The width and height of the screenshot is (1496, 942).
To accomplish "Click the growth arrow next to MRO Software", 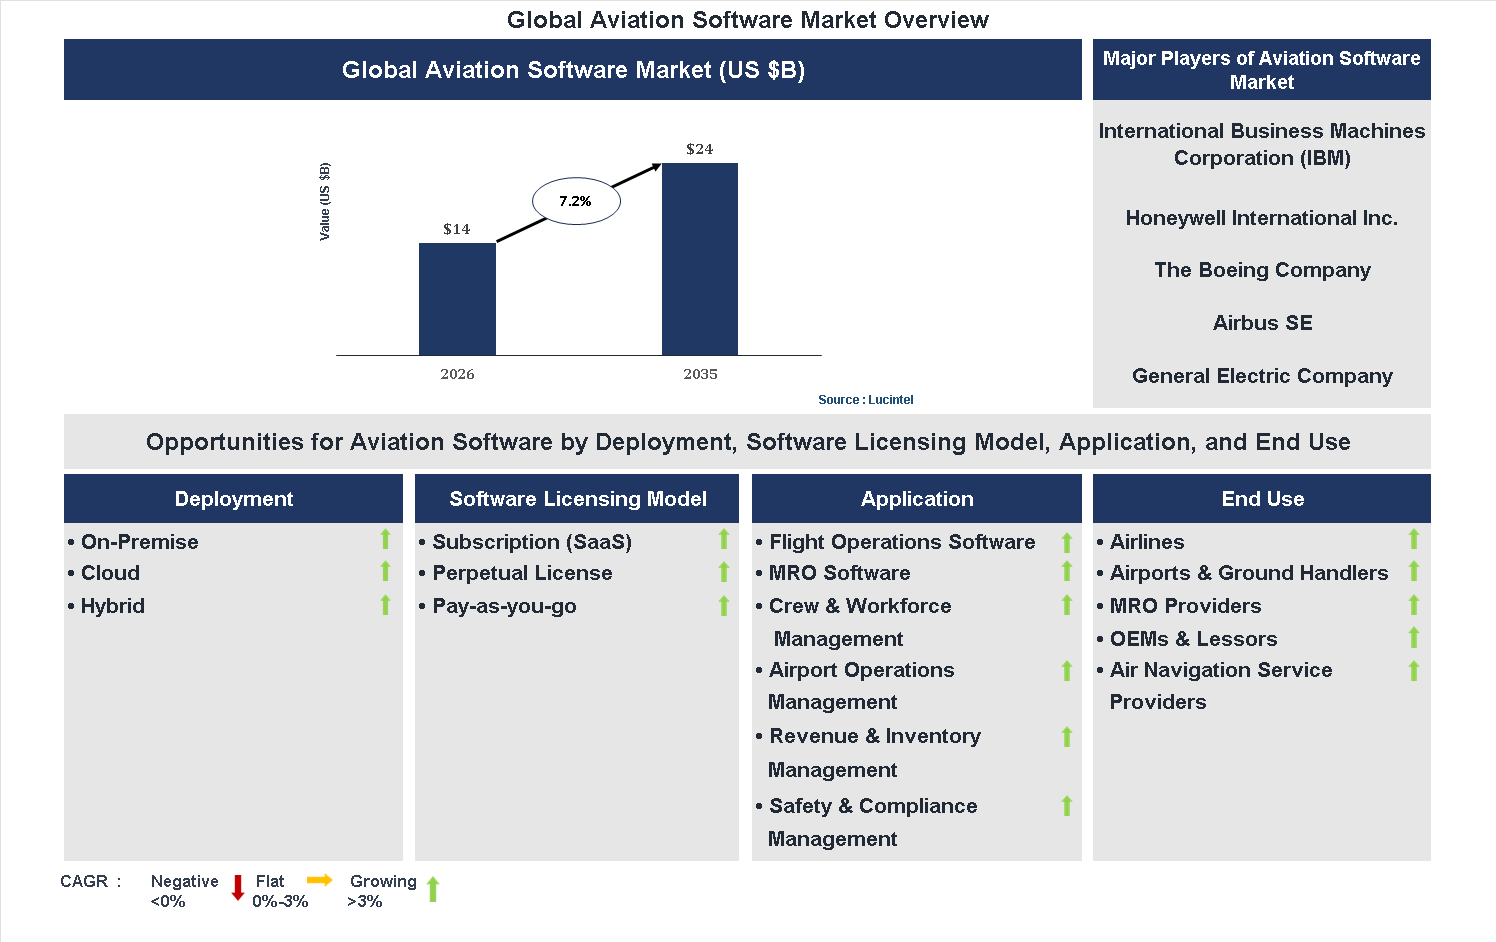I will coord(1066,572).
